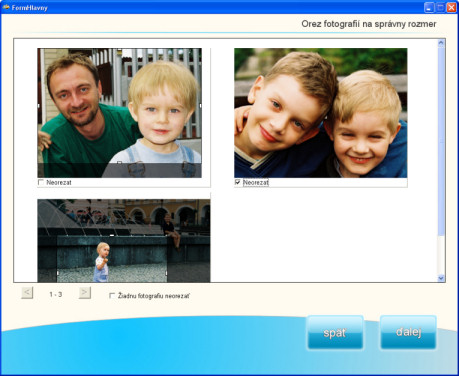
Task: Click the späť button
Action: pos(335,332)
